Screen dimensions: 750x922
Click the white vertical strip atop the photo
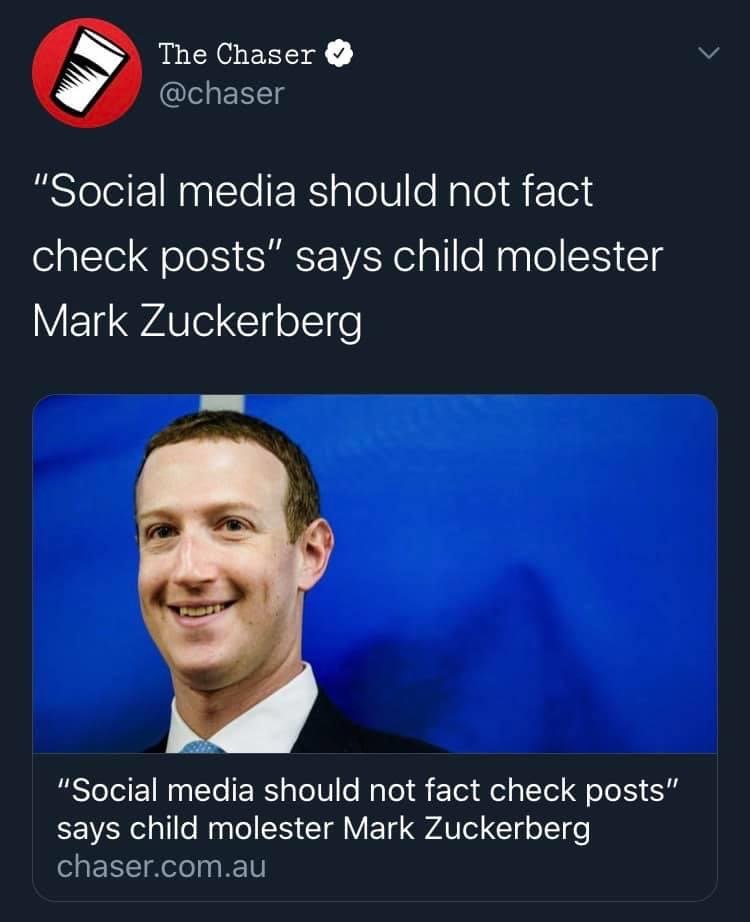click(223, 402)
